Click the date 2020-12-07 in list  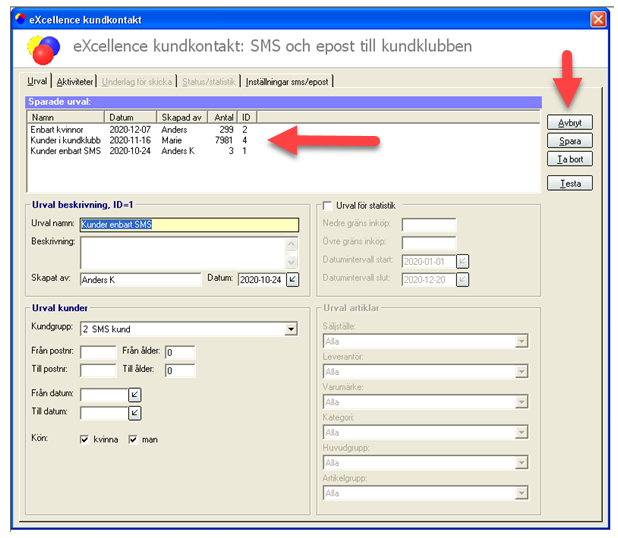(130, 130)
